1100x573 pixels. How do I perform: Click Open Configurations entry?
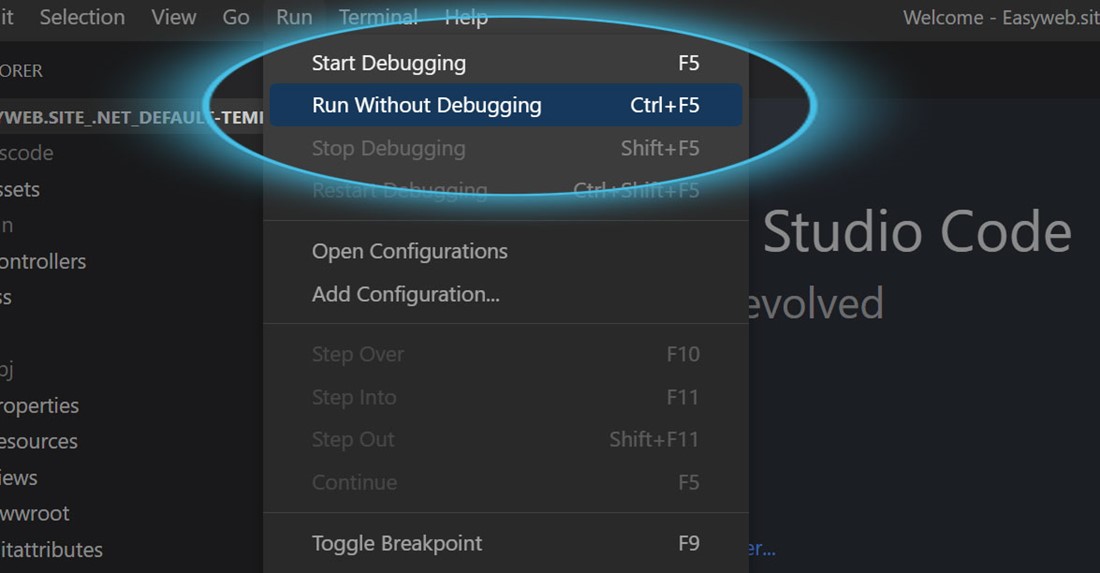(506, 251)
